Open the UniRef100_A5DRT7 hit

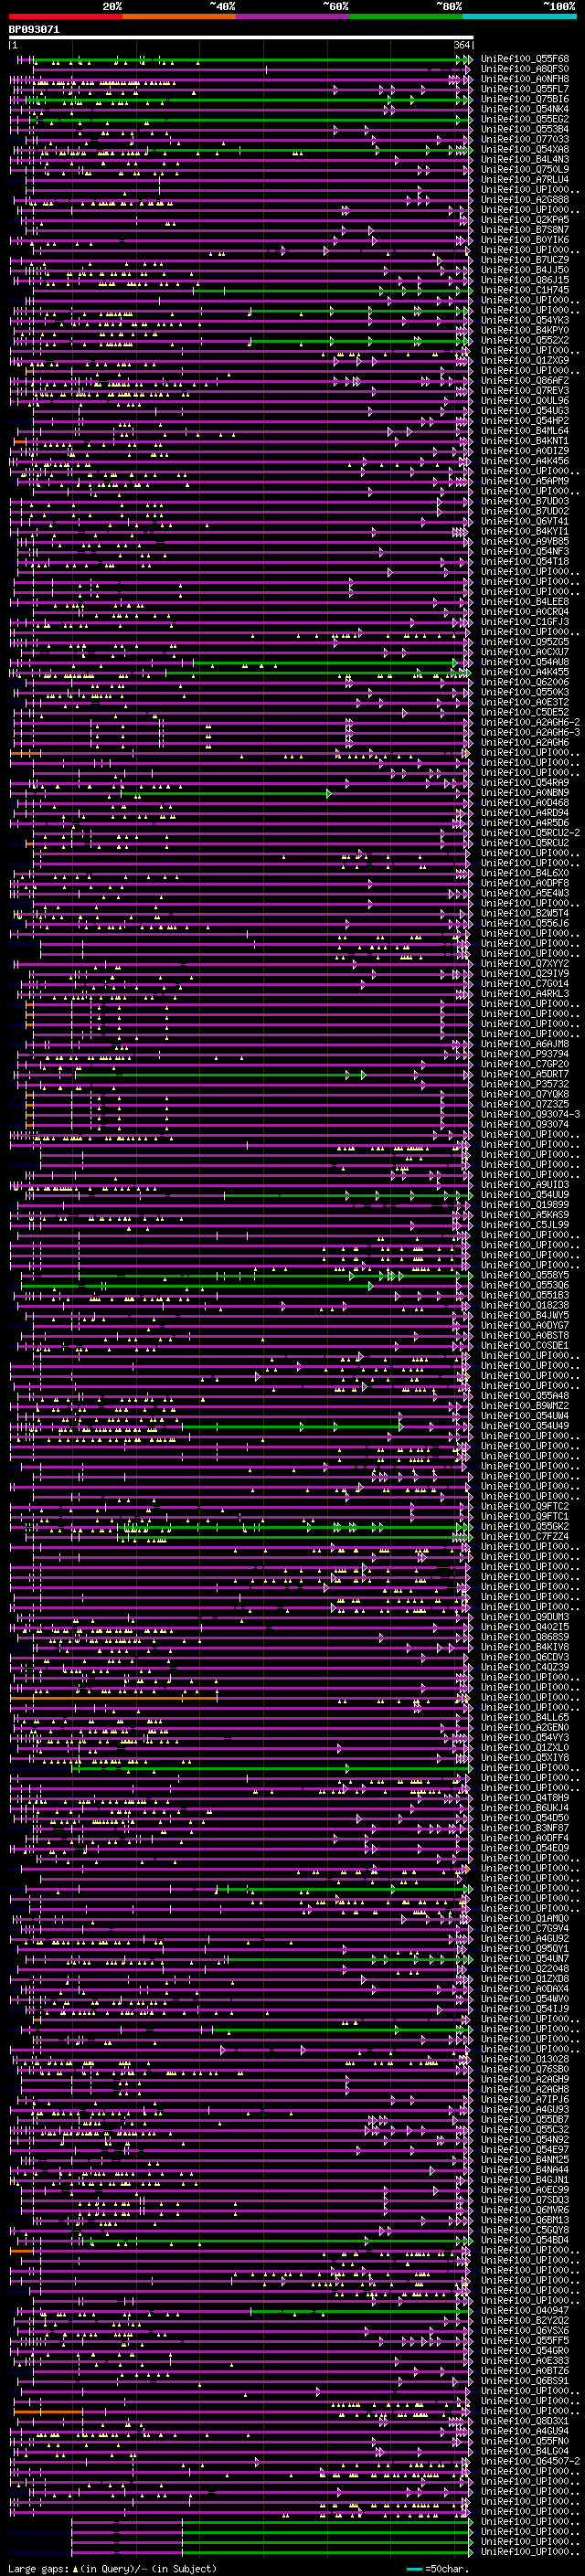point(524,1074)
